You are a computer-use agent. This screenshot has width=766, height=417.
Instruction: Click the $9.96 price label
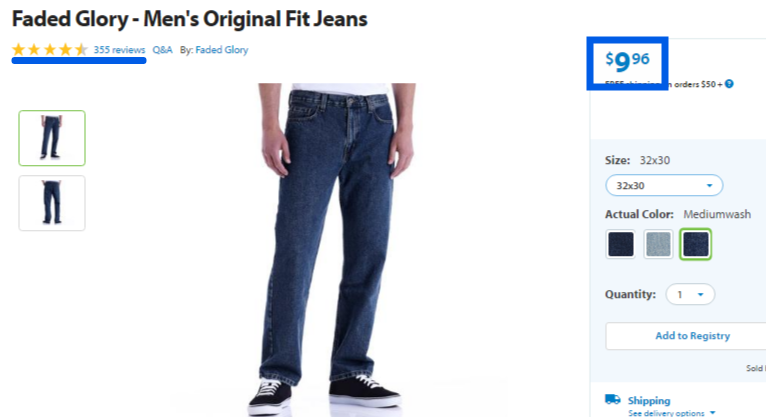click(x=627, y=61)
